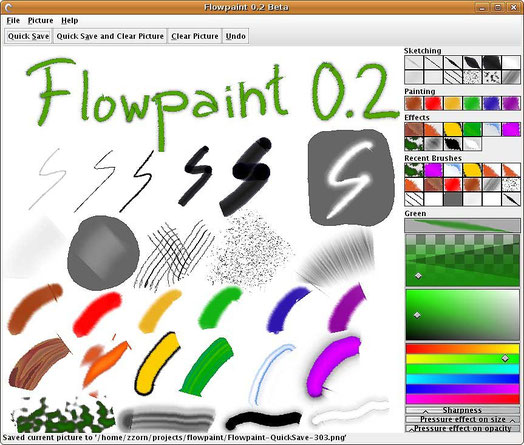The height and width of the screenshot is (445, 524).
Task: Select the orange wedge brush in Effects
Action: [x=433, y=130]
